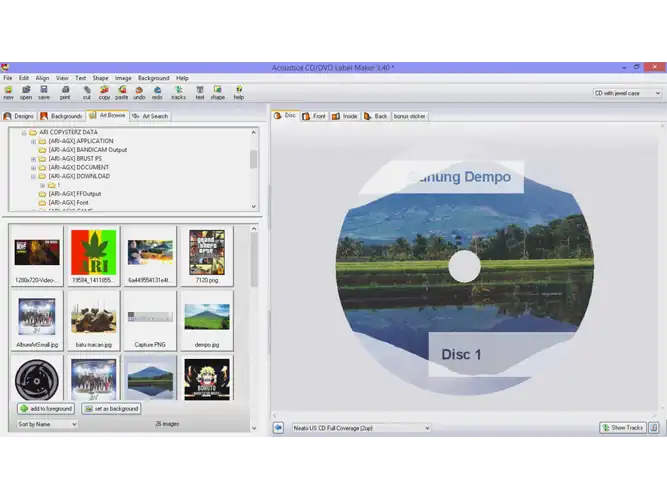Screen dimensions: 667x500
Task: Undo the last action via undo icon
Action: coord(139,92)
